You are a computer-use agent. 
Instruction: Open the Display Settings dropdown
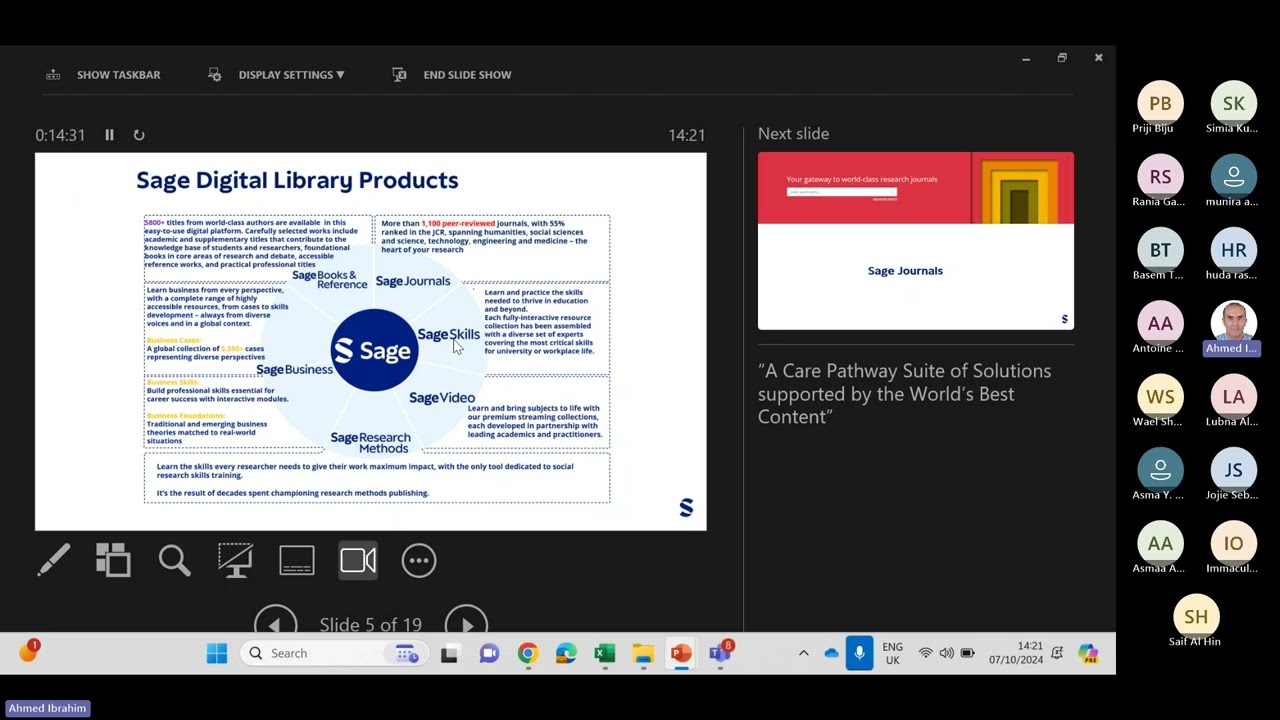[277, 75]
